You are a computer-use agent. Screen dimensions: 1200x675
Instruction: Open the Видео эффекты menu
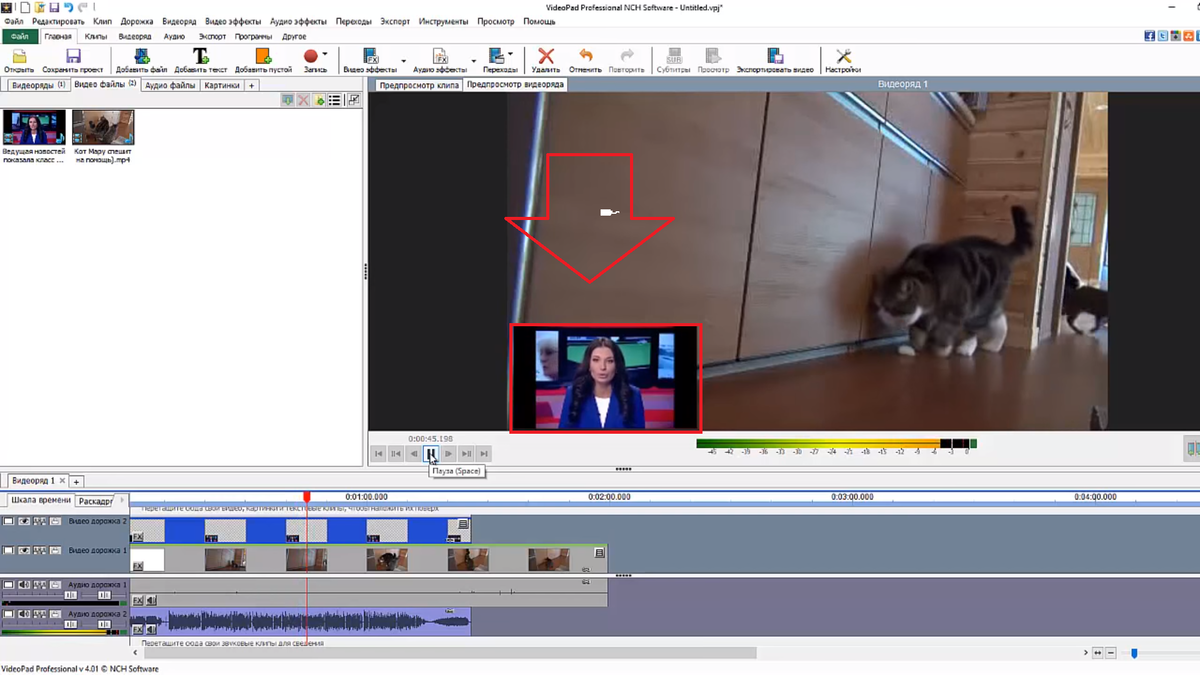(233, 21)
